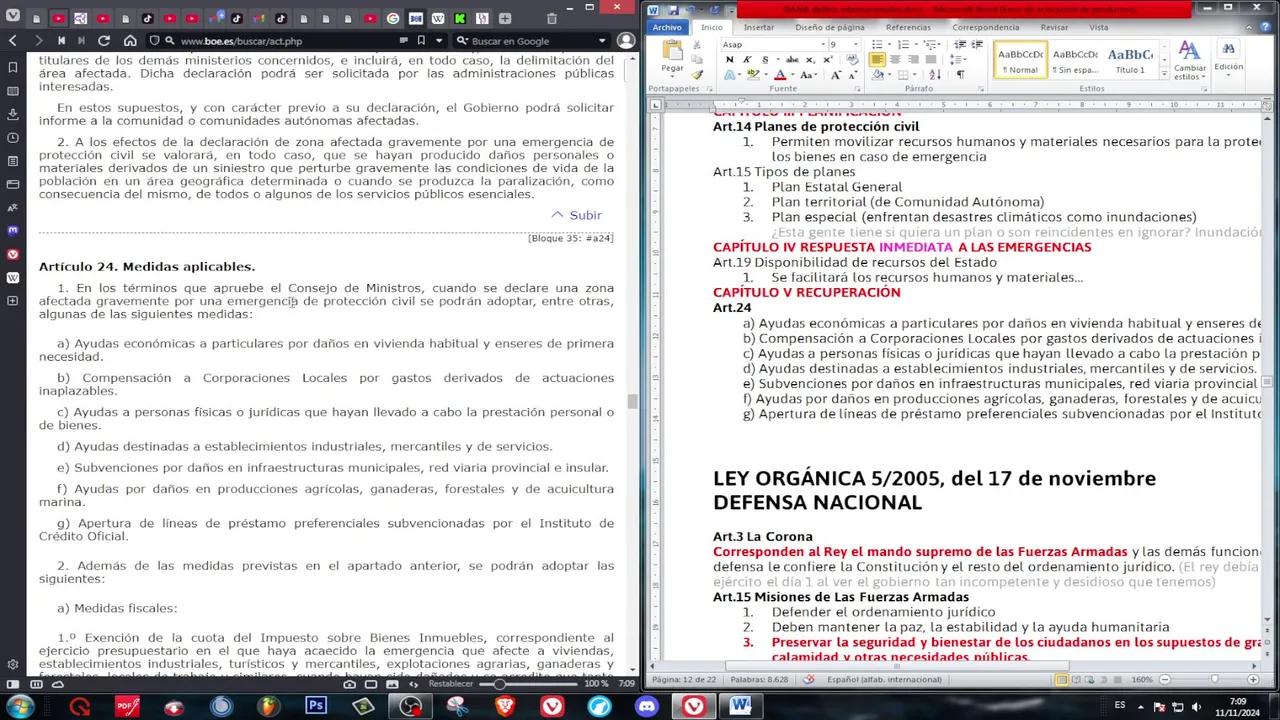Navigate back in the Vivaldi browser
The height and width of the screenshot is (720, 1280).
13,41
